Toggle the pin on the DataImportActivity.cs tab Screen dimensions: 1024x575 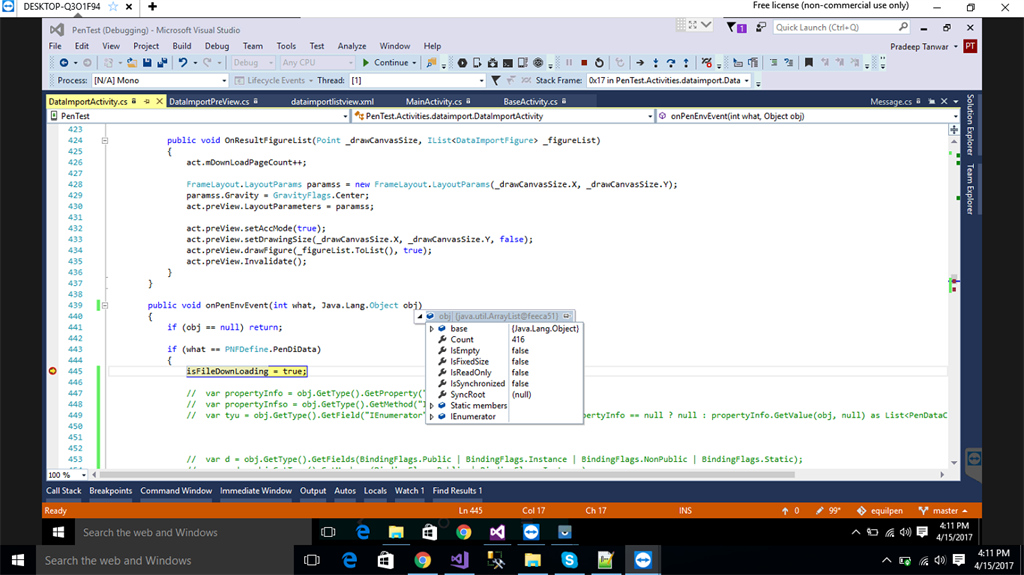pyautogui.click(x=147, y=101)
